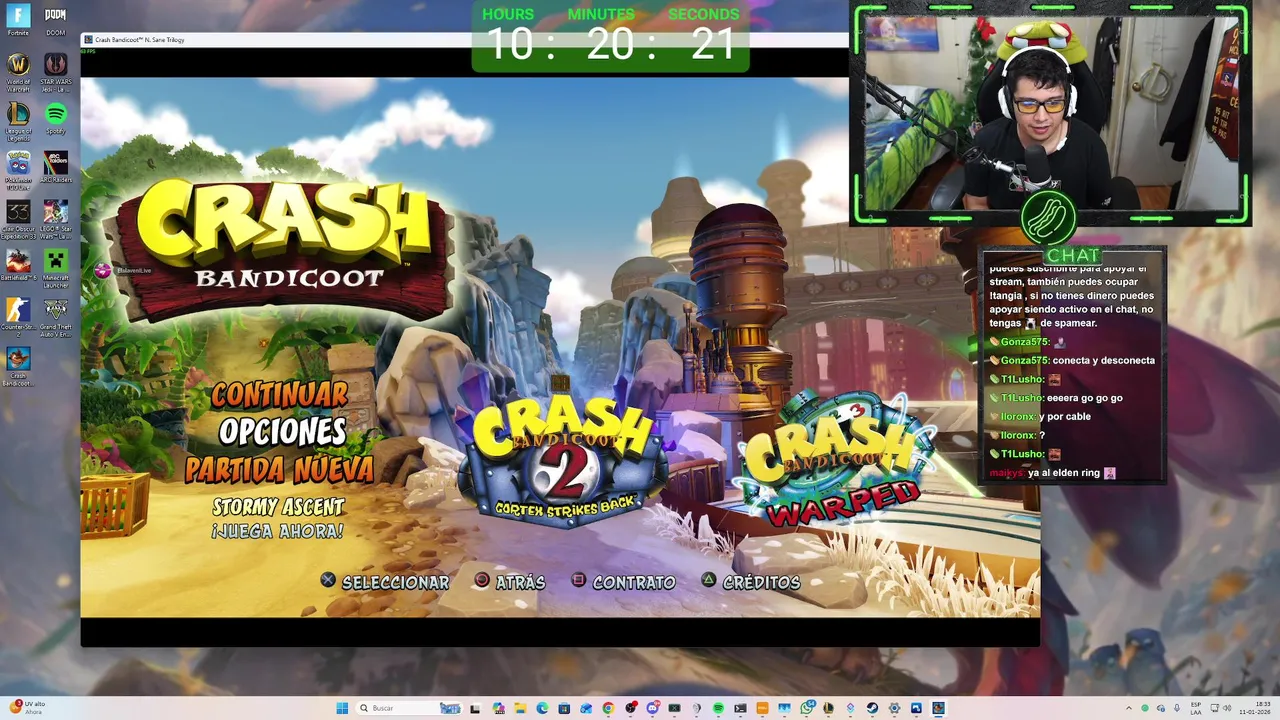Screen dimensions: 1280x720
Task: Click chat message "conecta y desconecta"
Action: point(1103,360)
